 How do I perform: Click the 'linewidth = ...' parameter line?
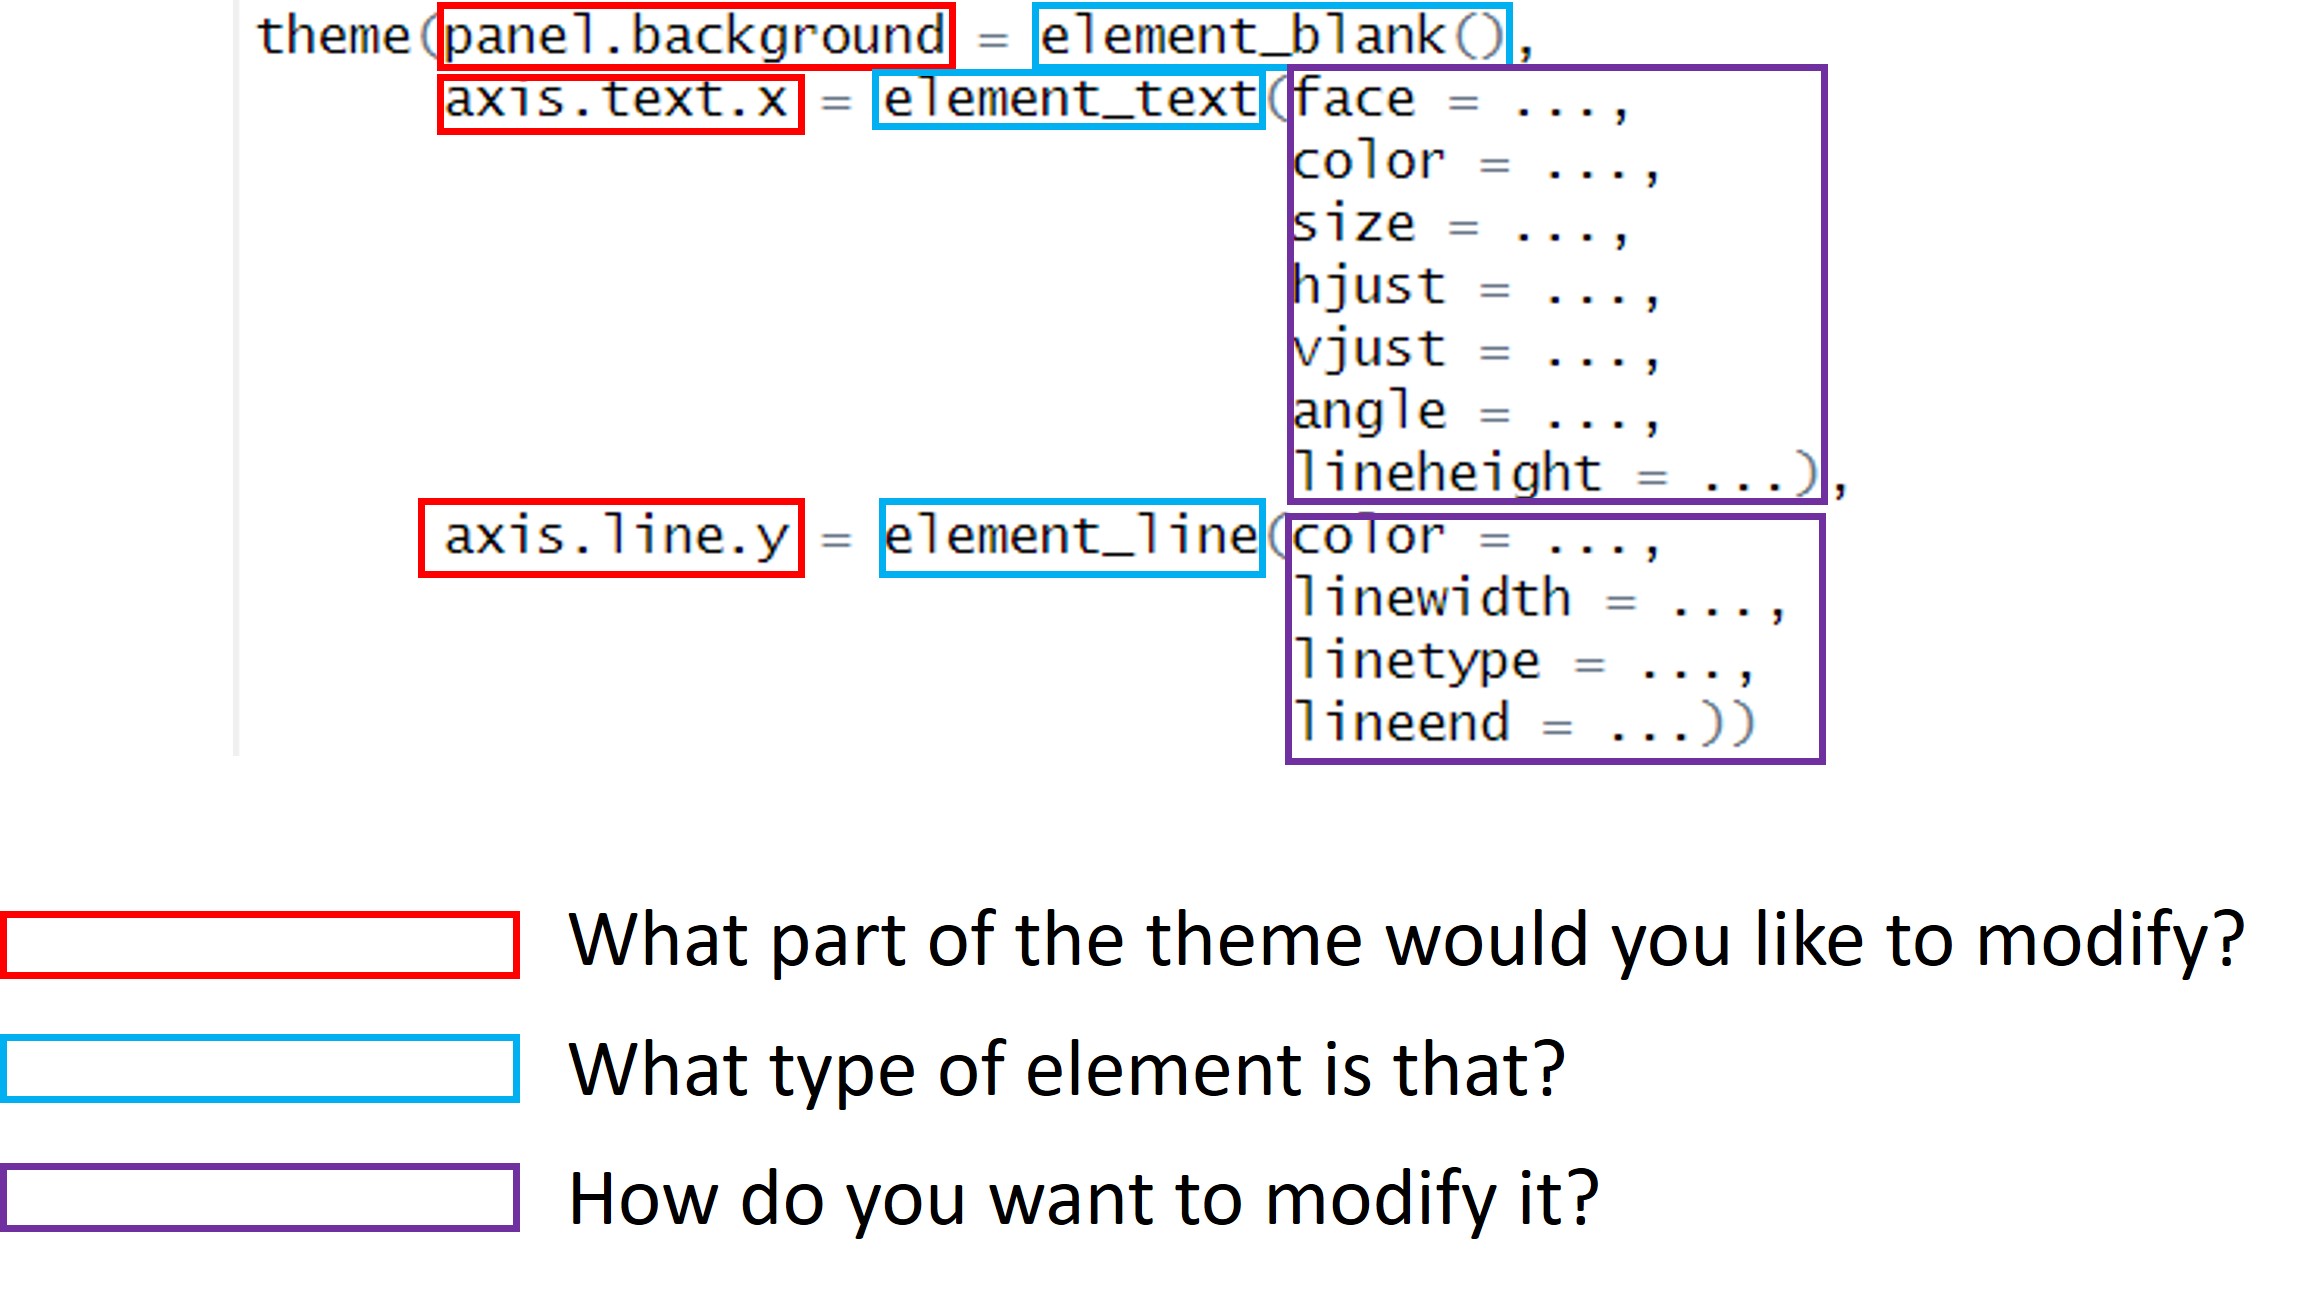coord(1539,599)
